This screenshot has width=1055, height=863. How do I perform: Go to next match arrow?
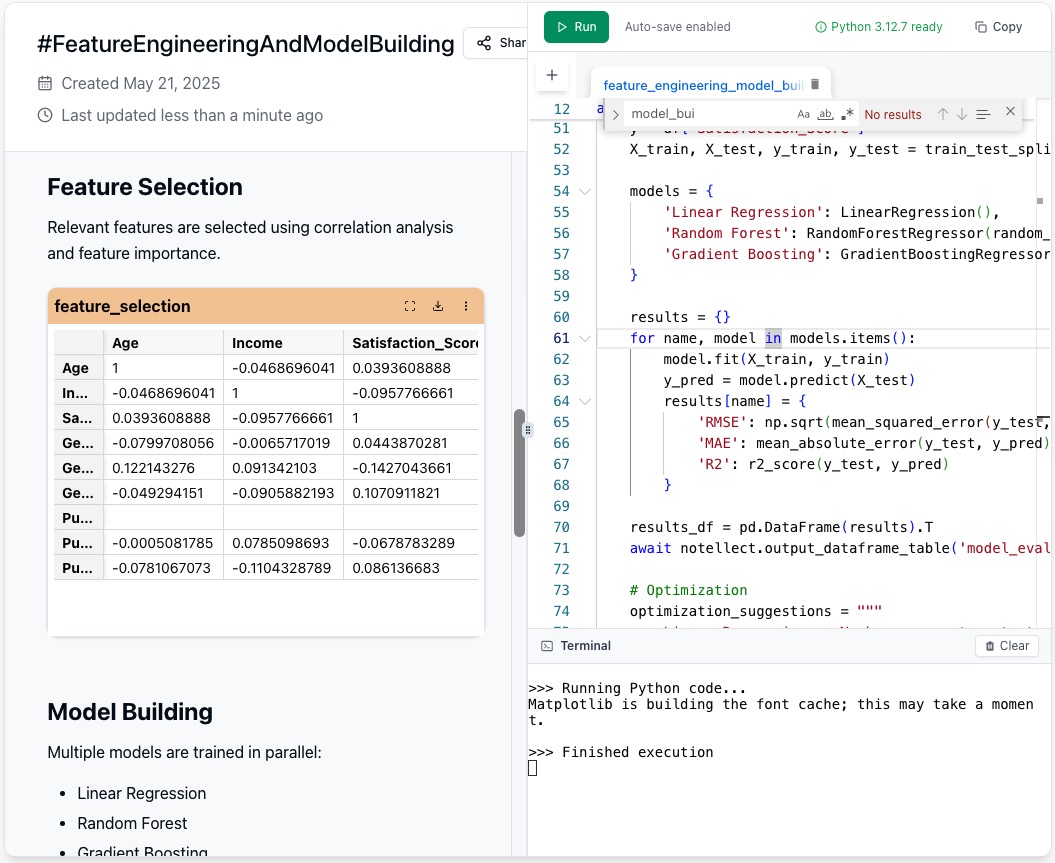[x=962, y=114]
